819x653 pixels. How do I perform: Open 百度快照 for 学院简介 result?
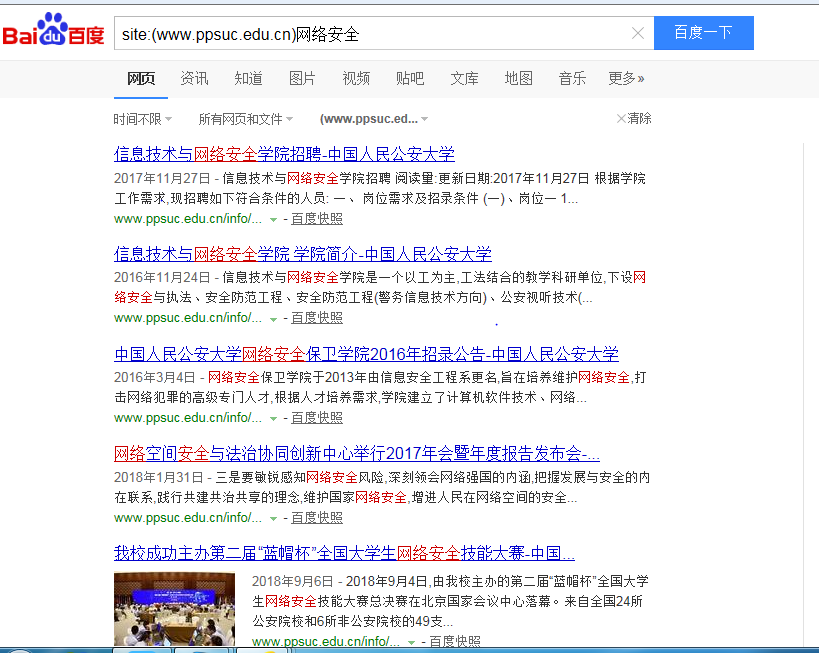click(x=317, y=318)
